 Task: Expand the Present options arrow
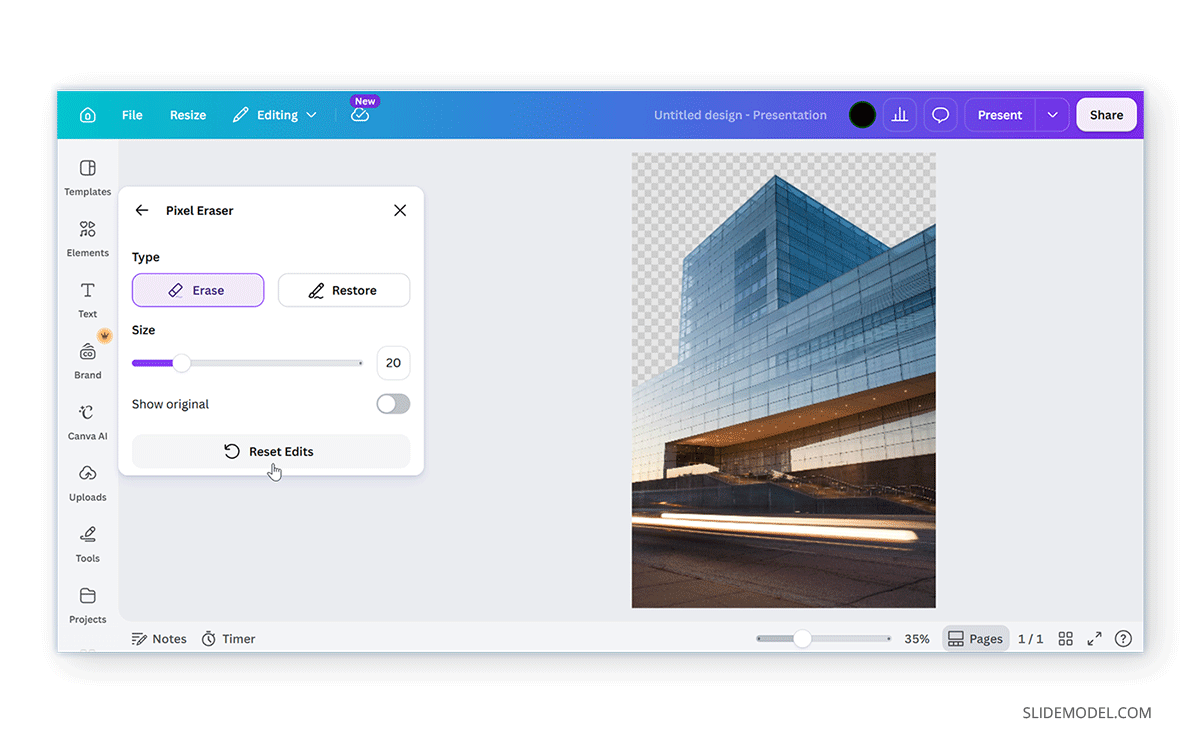1052,115
